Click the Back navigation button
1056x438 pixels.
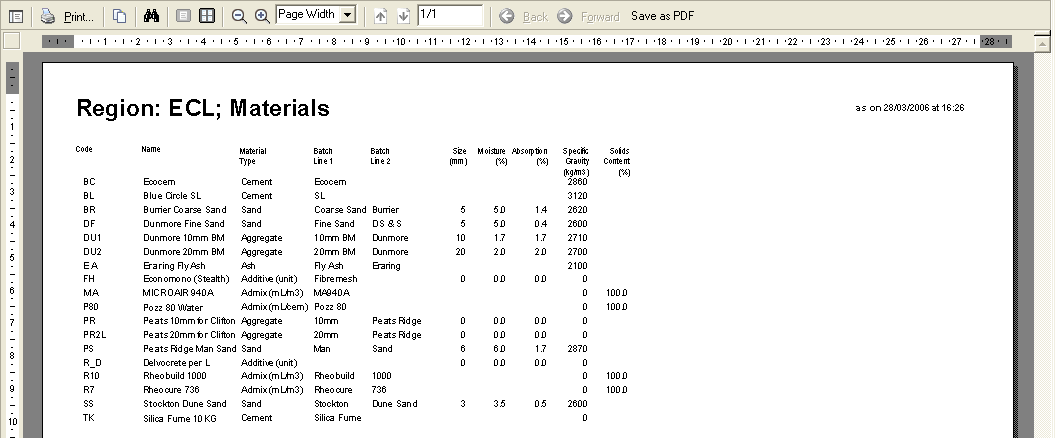pos(524,16)
